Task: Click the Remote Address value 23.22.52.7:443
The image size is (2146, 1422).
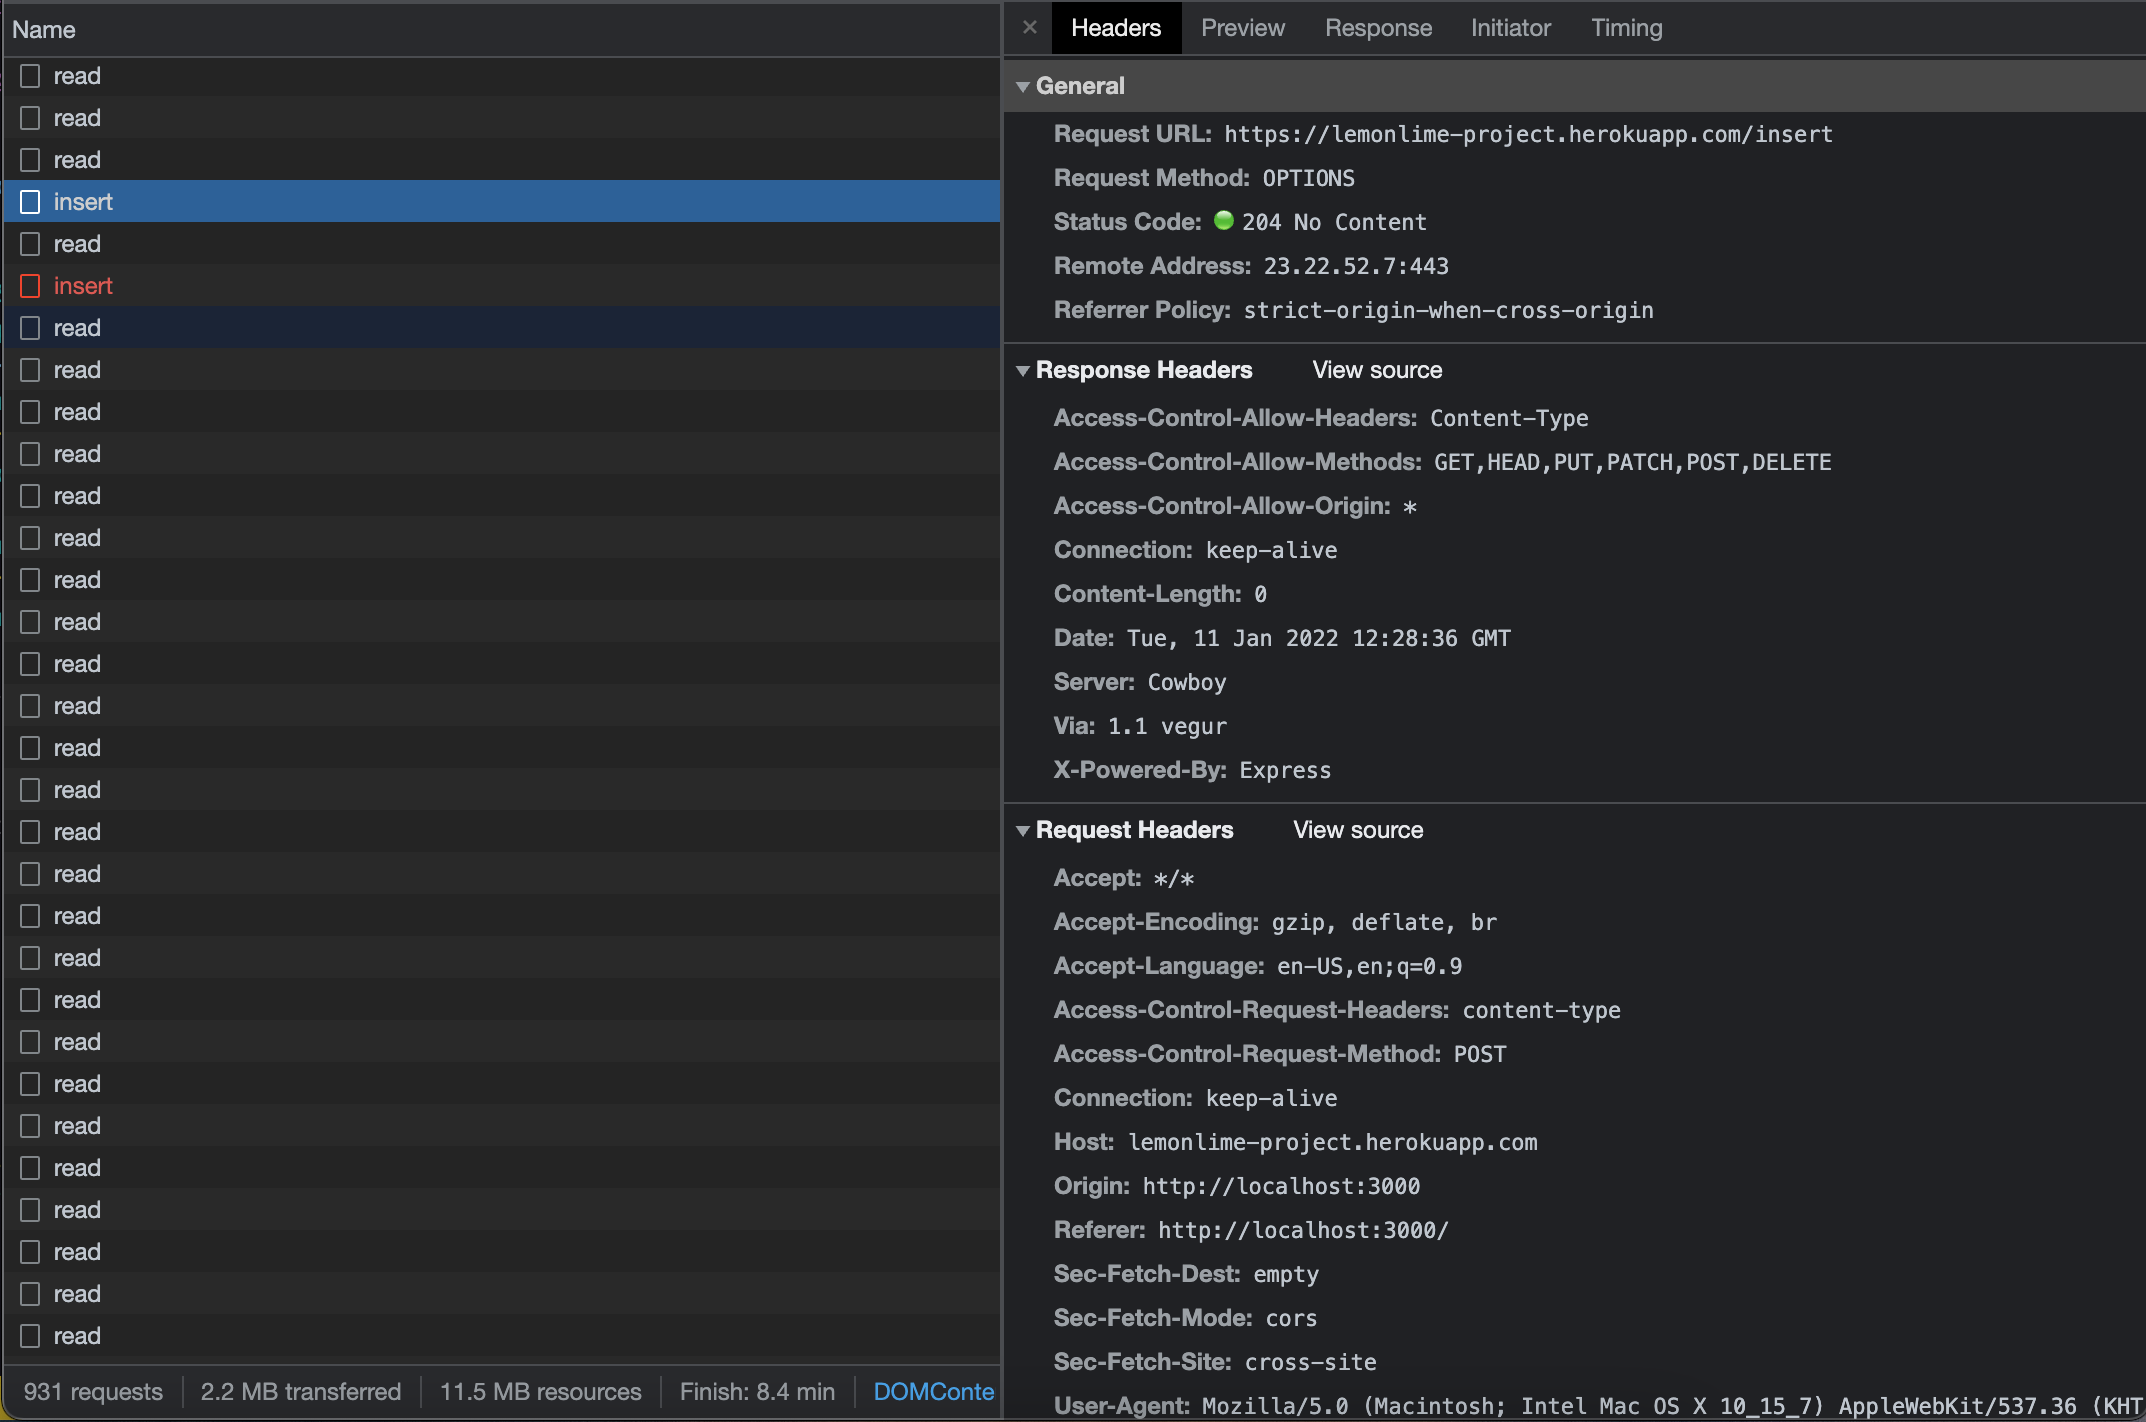Action: tap(1356, 266)
